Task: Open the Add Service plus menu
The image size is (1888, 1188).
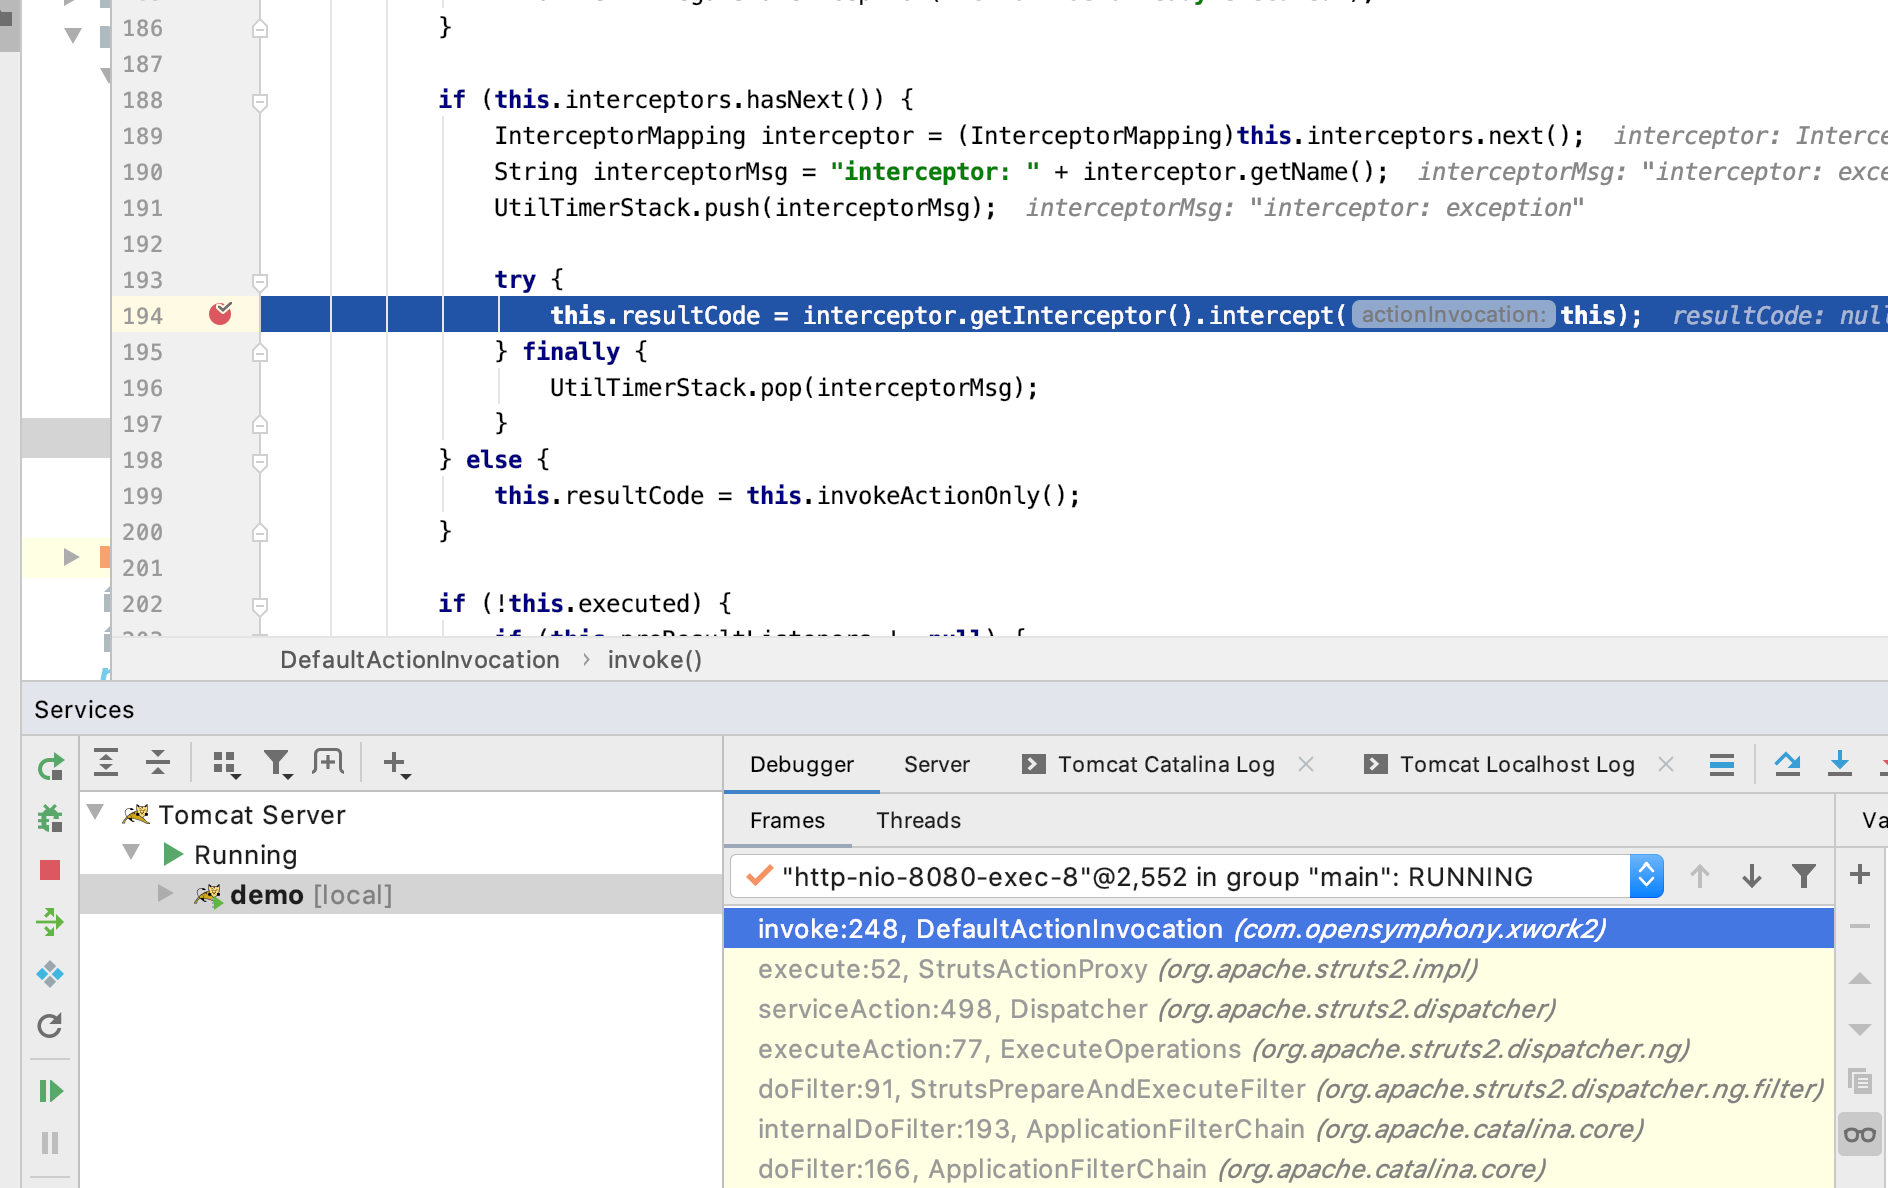Action: click(397, 764)
